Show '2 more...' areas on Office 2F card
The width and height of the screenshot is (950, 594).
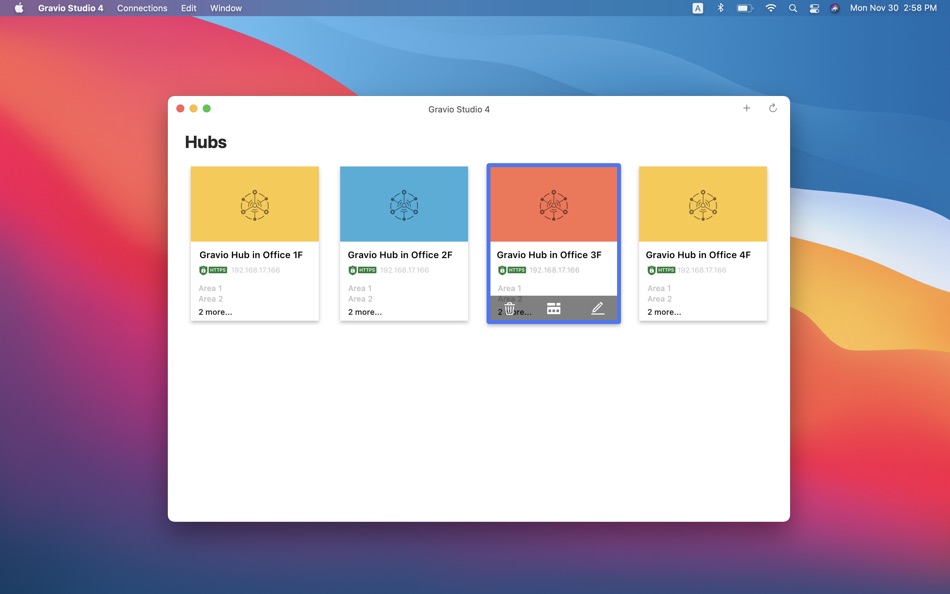365,312
